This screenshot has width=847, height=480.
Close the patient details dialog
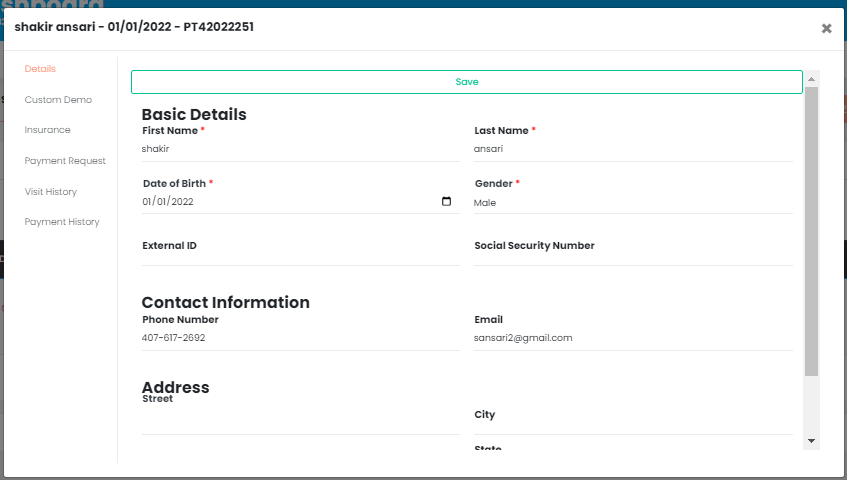coord(826,28)
